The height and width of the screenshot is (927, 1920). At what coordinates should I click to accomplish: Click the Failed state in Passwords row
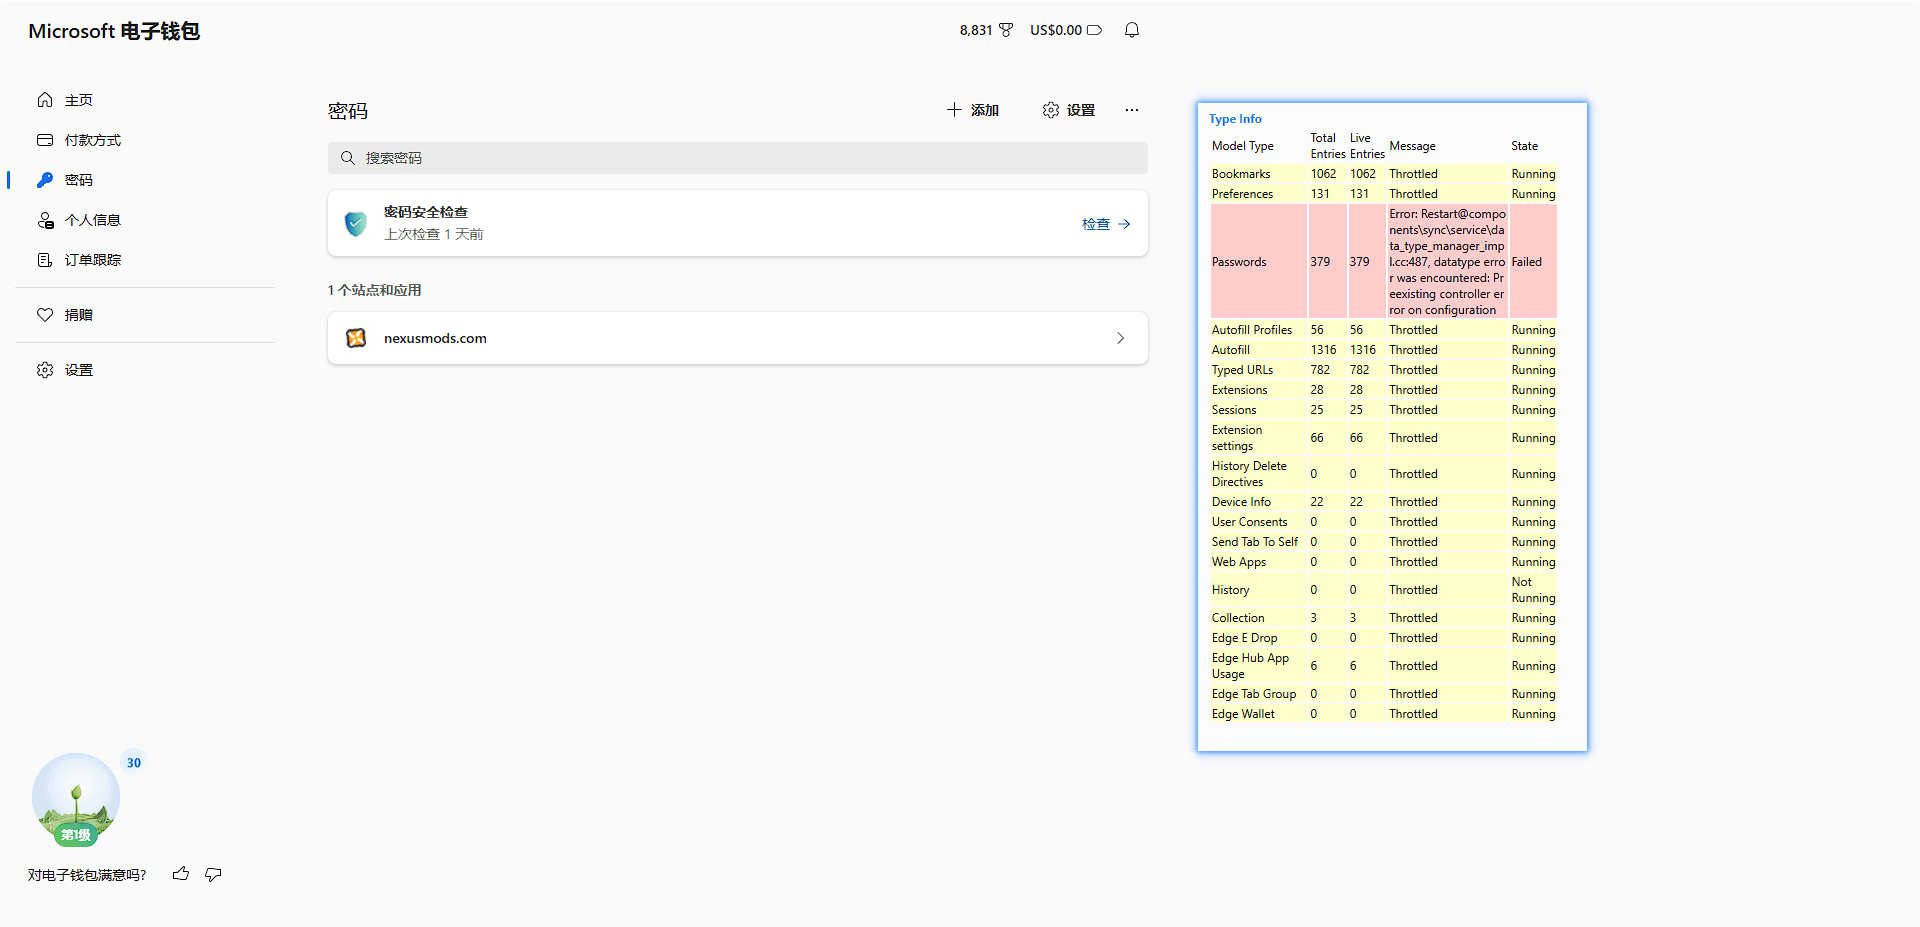pyautogui.click(x=1527, y=262)
